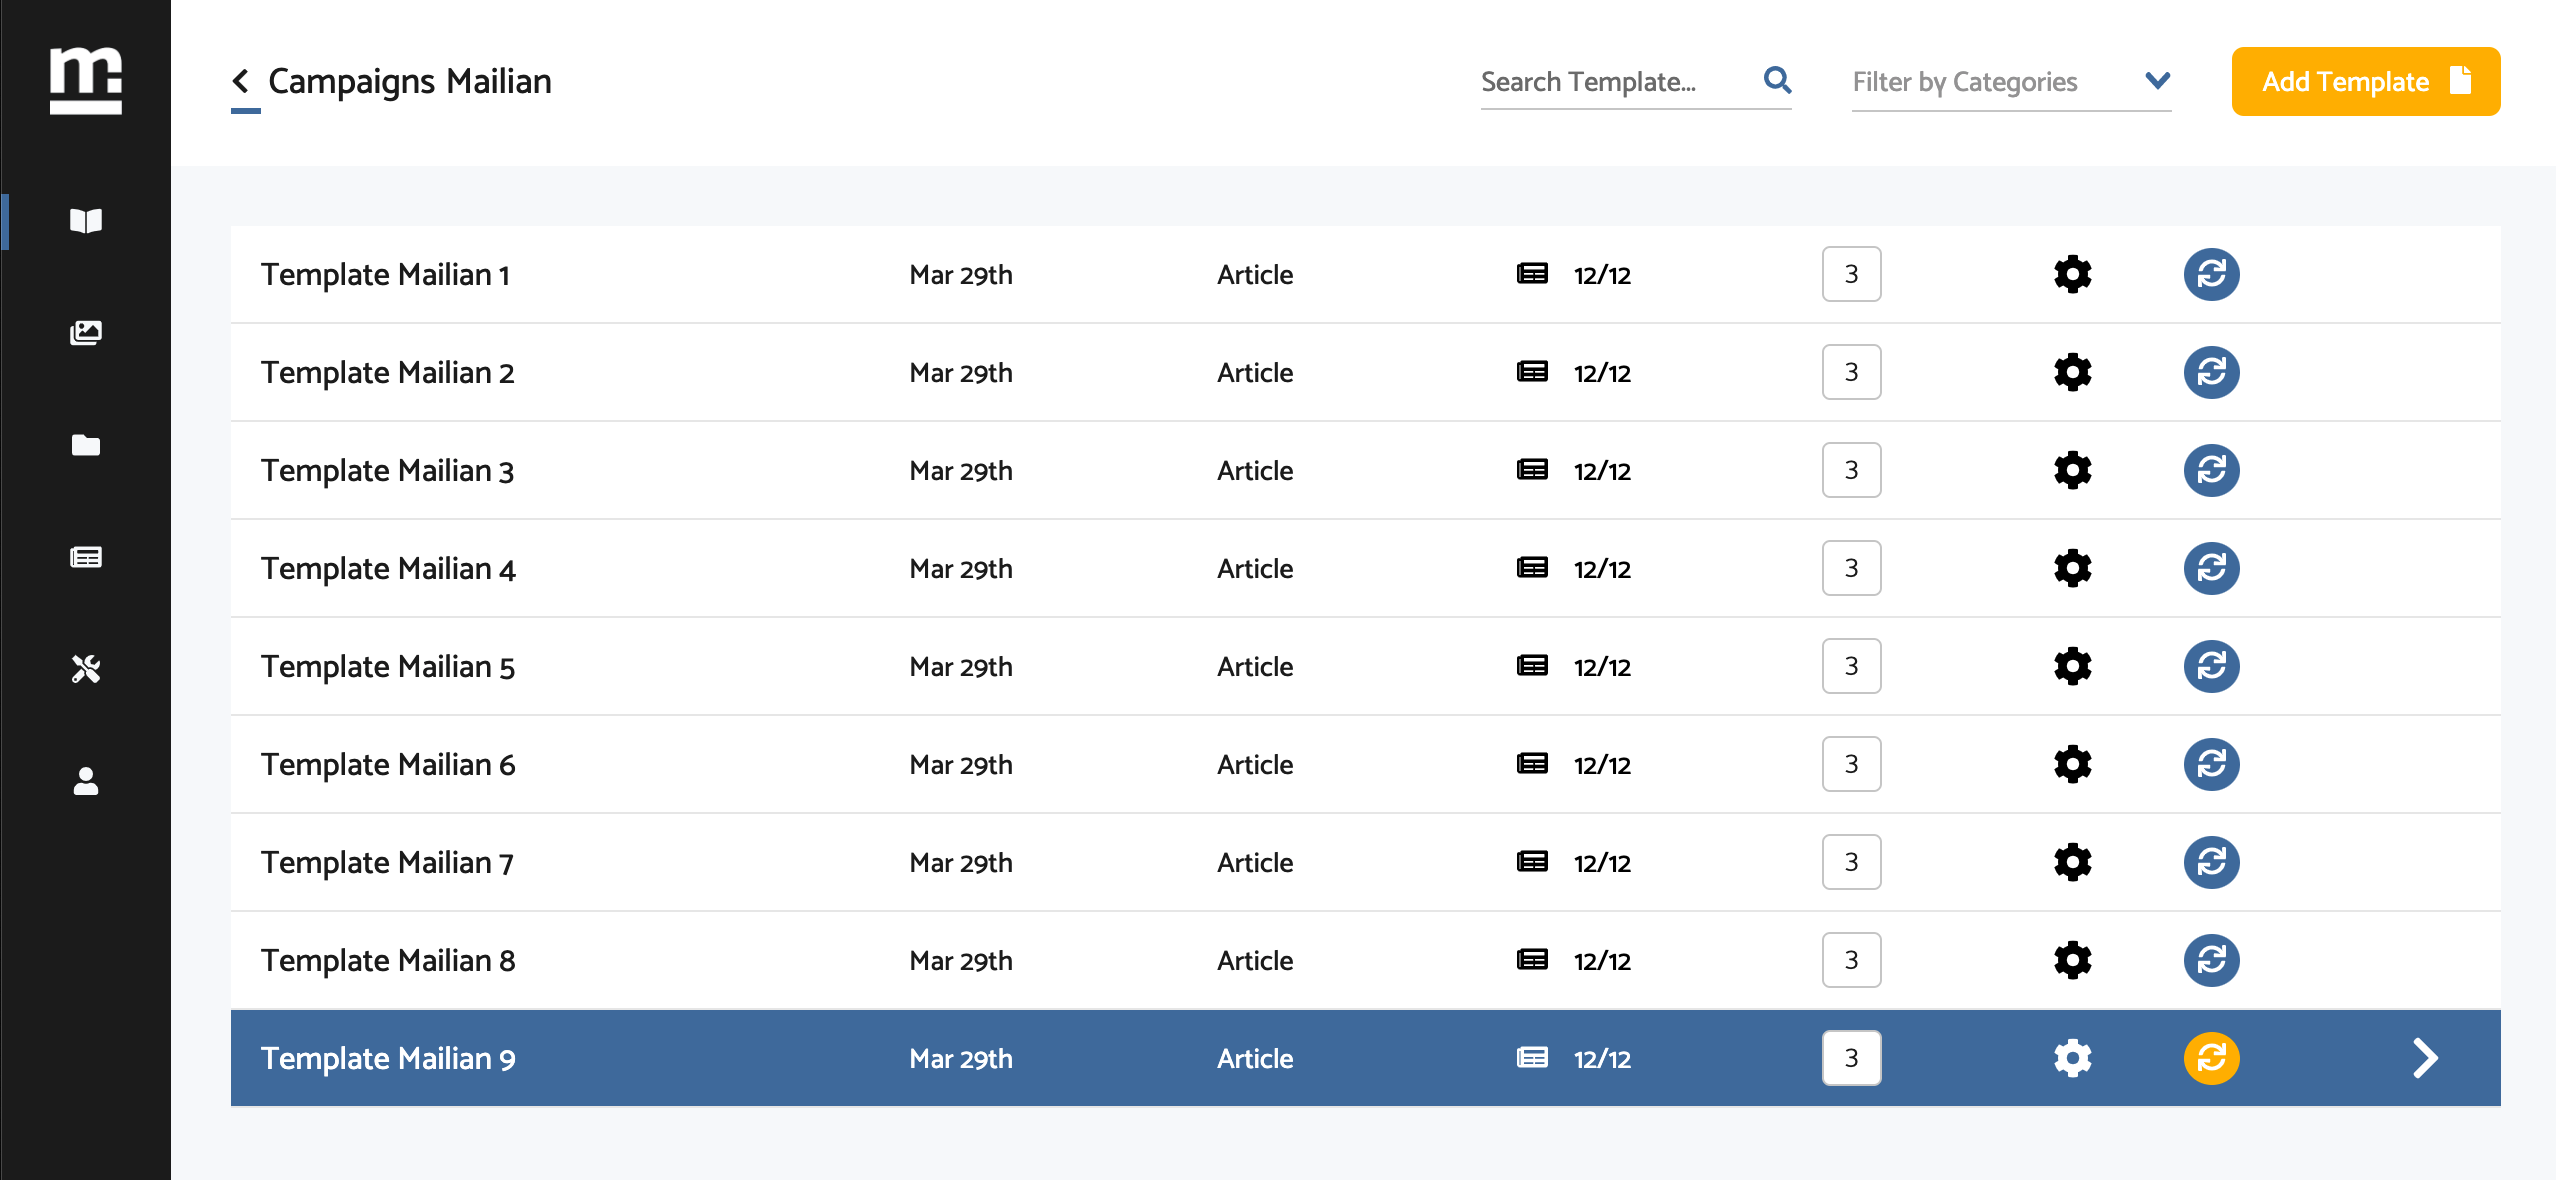Open the settings gear for Template Mailian 7
This screenshot has height=1180, width=2556.
pyautogui.click(x=2072, y=862)
